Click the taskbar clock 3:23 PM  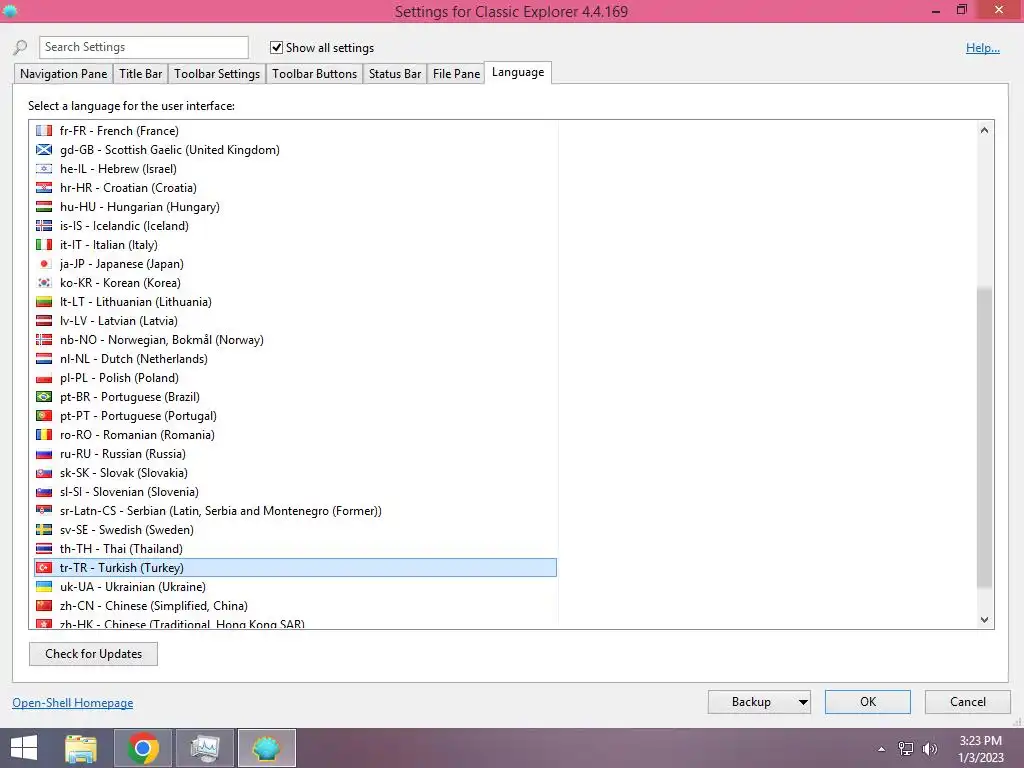980,741
